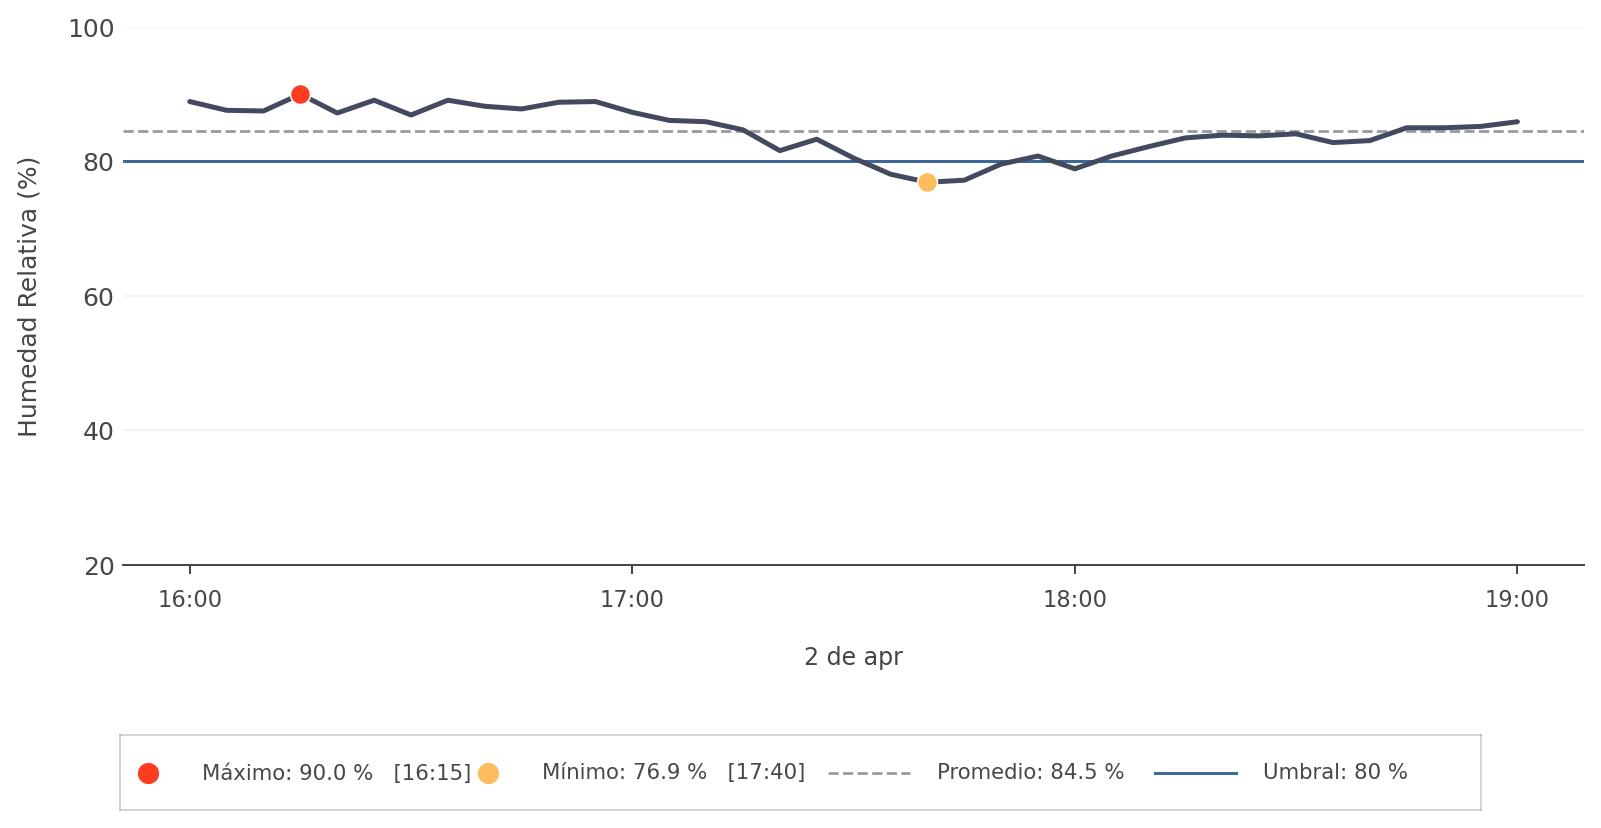Screen dimensions: 1601x828
Task: Click the red Máximo dot in the legend
Action: [148, 773]
